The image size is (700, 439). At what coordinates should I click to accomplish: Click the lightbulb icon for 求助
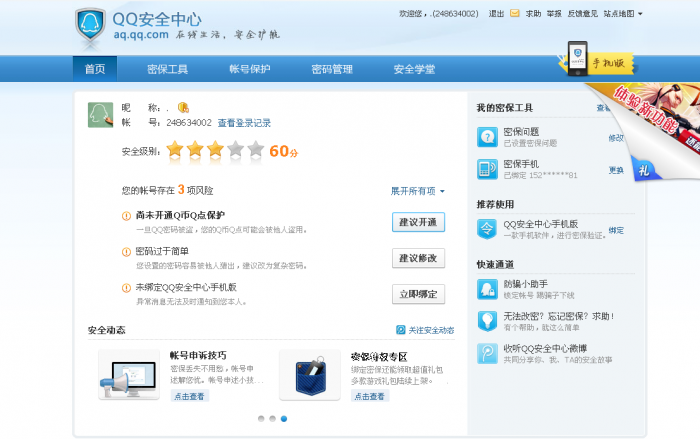tap(487, 321)
